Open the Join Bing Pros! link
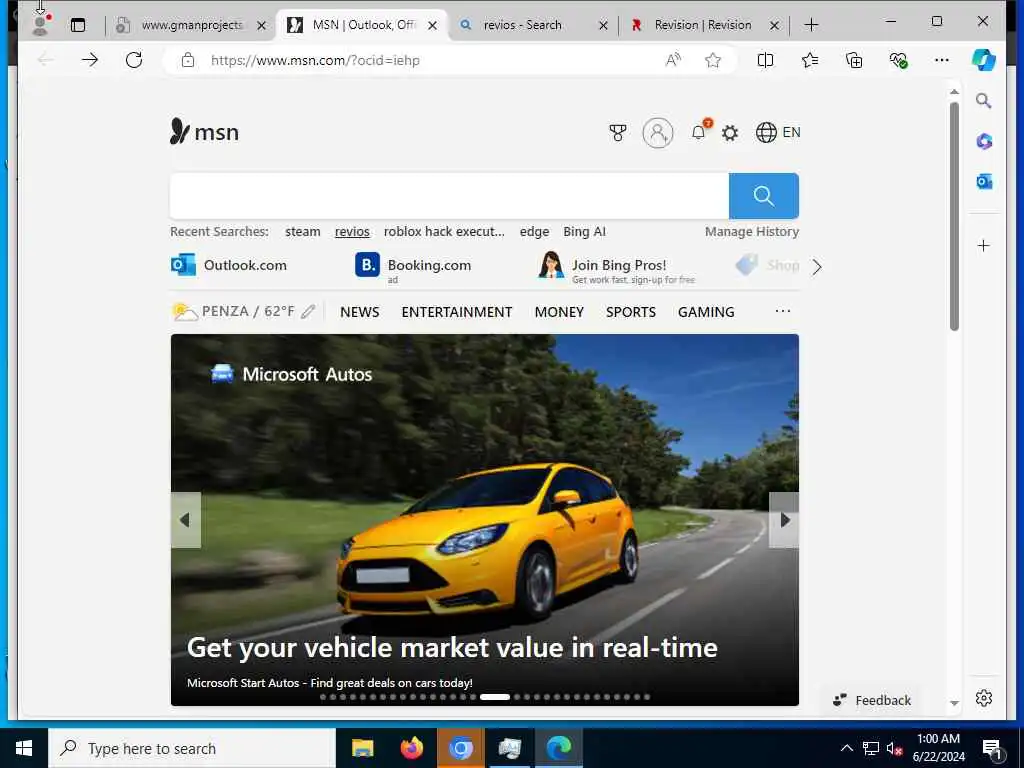The width and height of the screenshot is (1024, 768). coord(617,268)
